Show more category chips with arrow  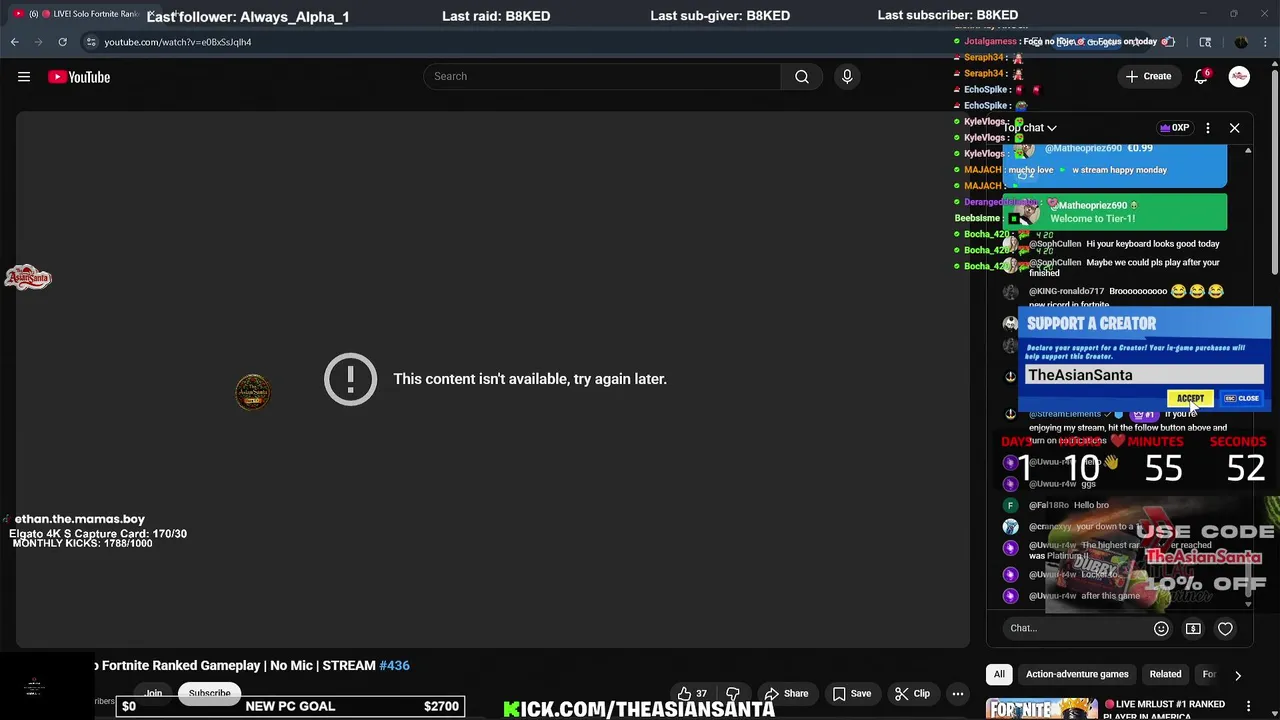pos(1238,675)
